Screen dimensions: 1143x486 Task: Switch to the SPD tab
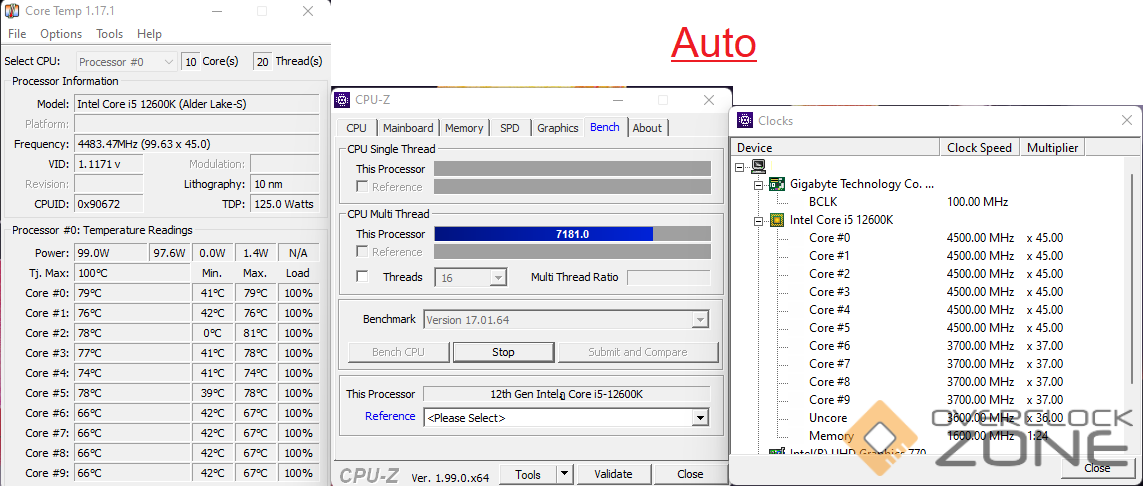510,128
